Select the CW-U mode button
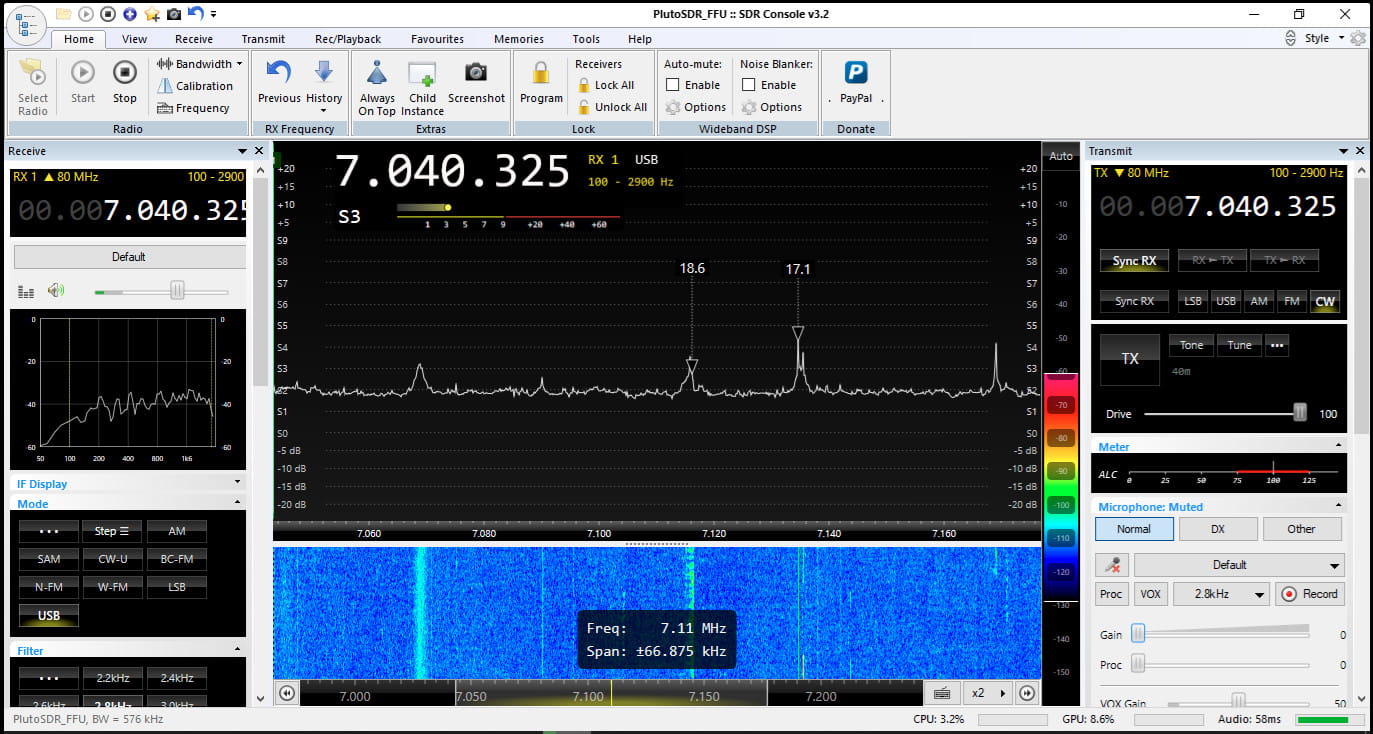 112,559
